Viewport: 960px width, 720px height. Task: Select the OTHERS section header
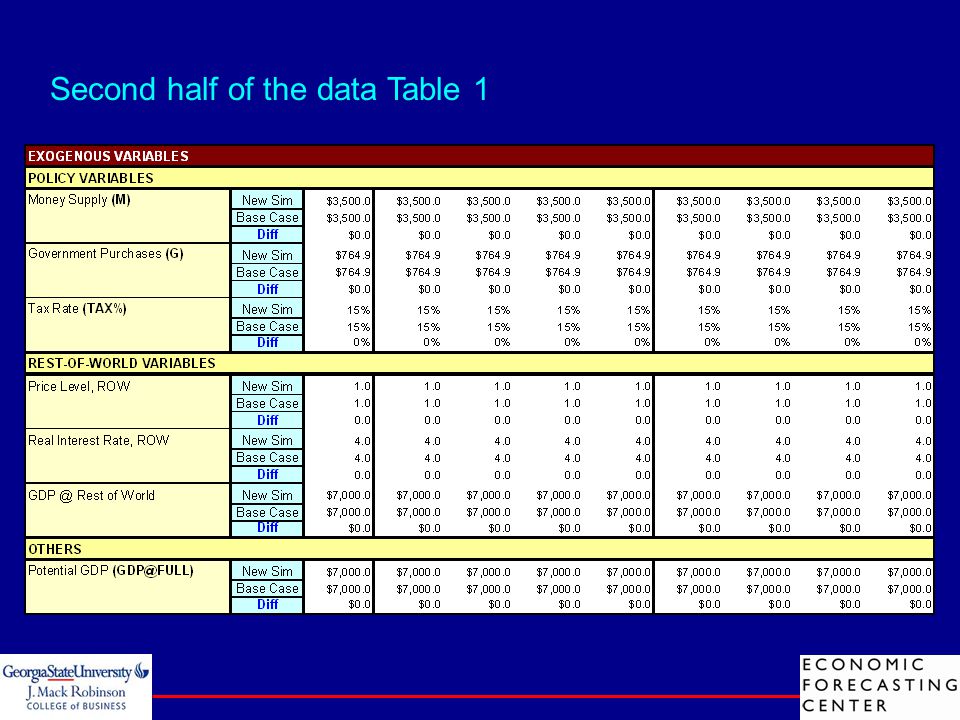479,549
